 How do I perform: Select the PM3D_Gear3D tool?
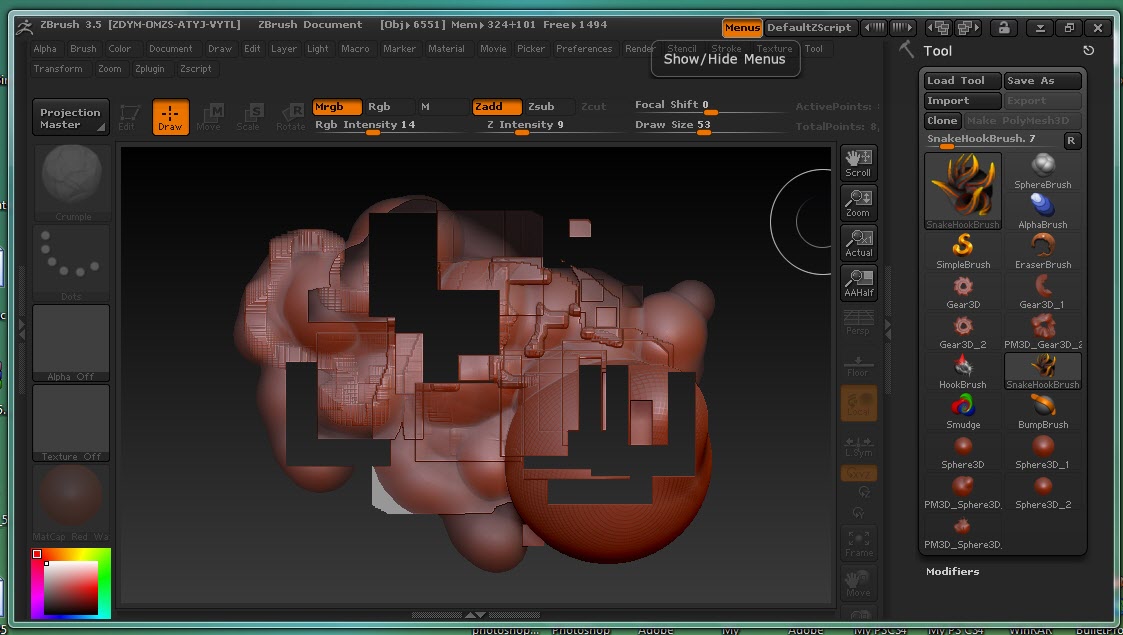pyautogui.click(x=1043, y=332)
